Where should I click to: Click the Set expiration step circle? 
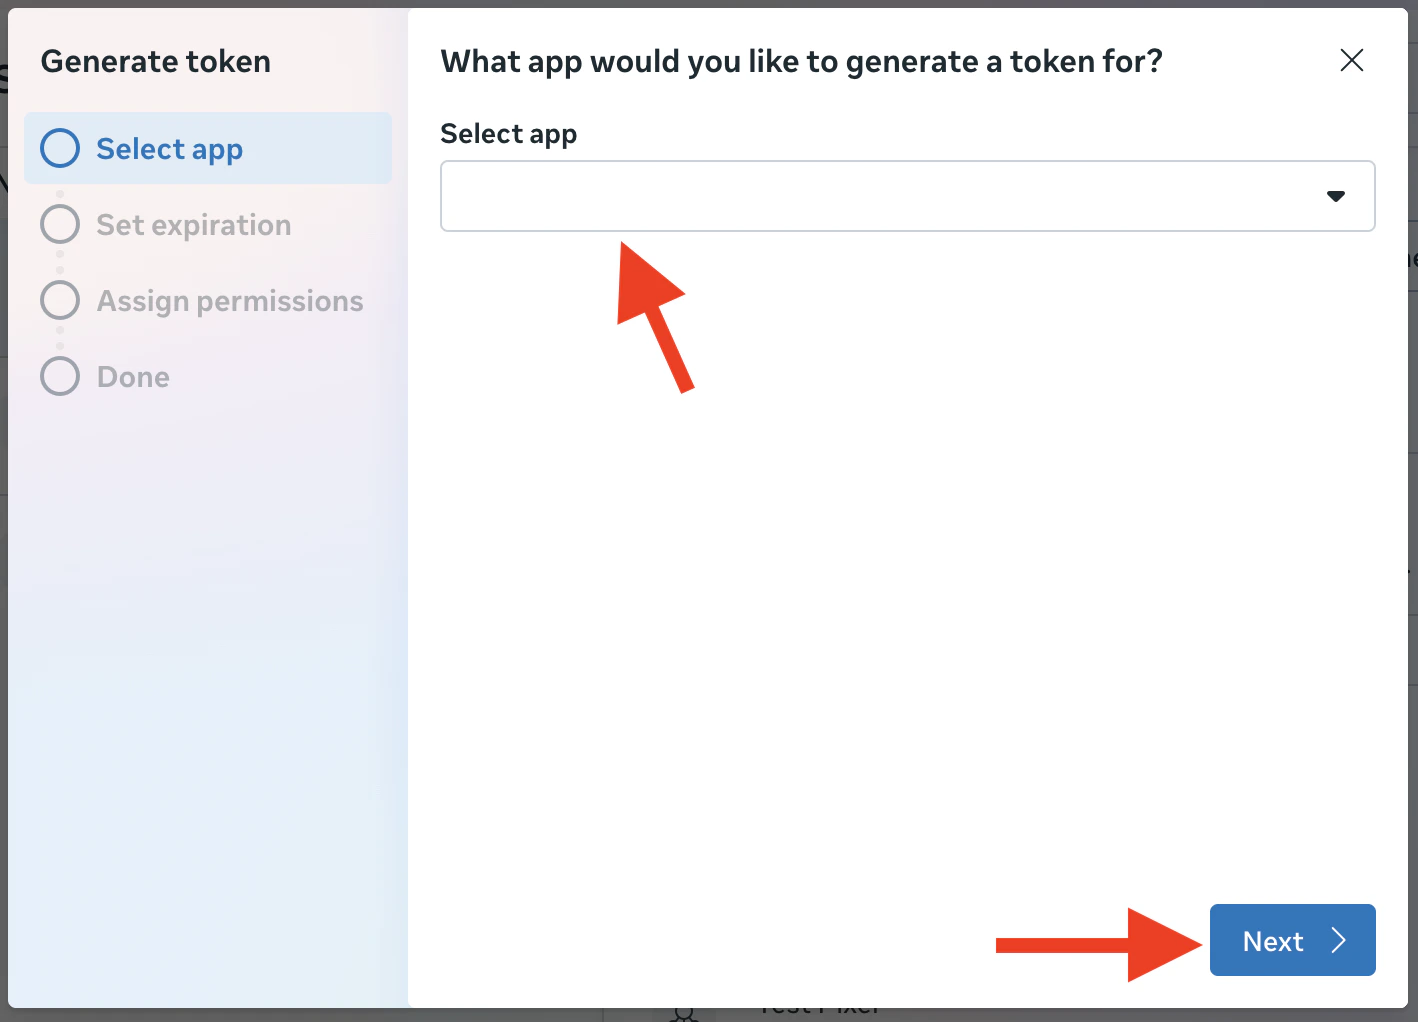click(x=59, y=224)
